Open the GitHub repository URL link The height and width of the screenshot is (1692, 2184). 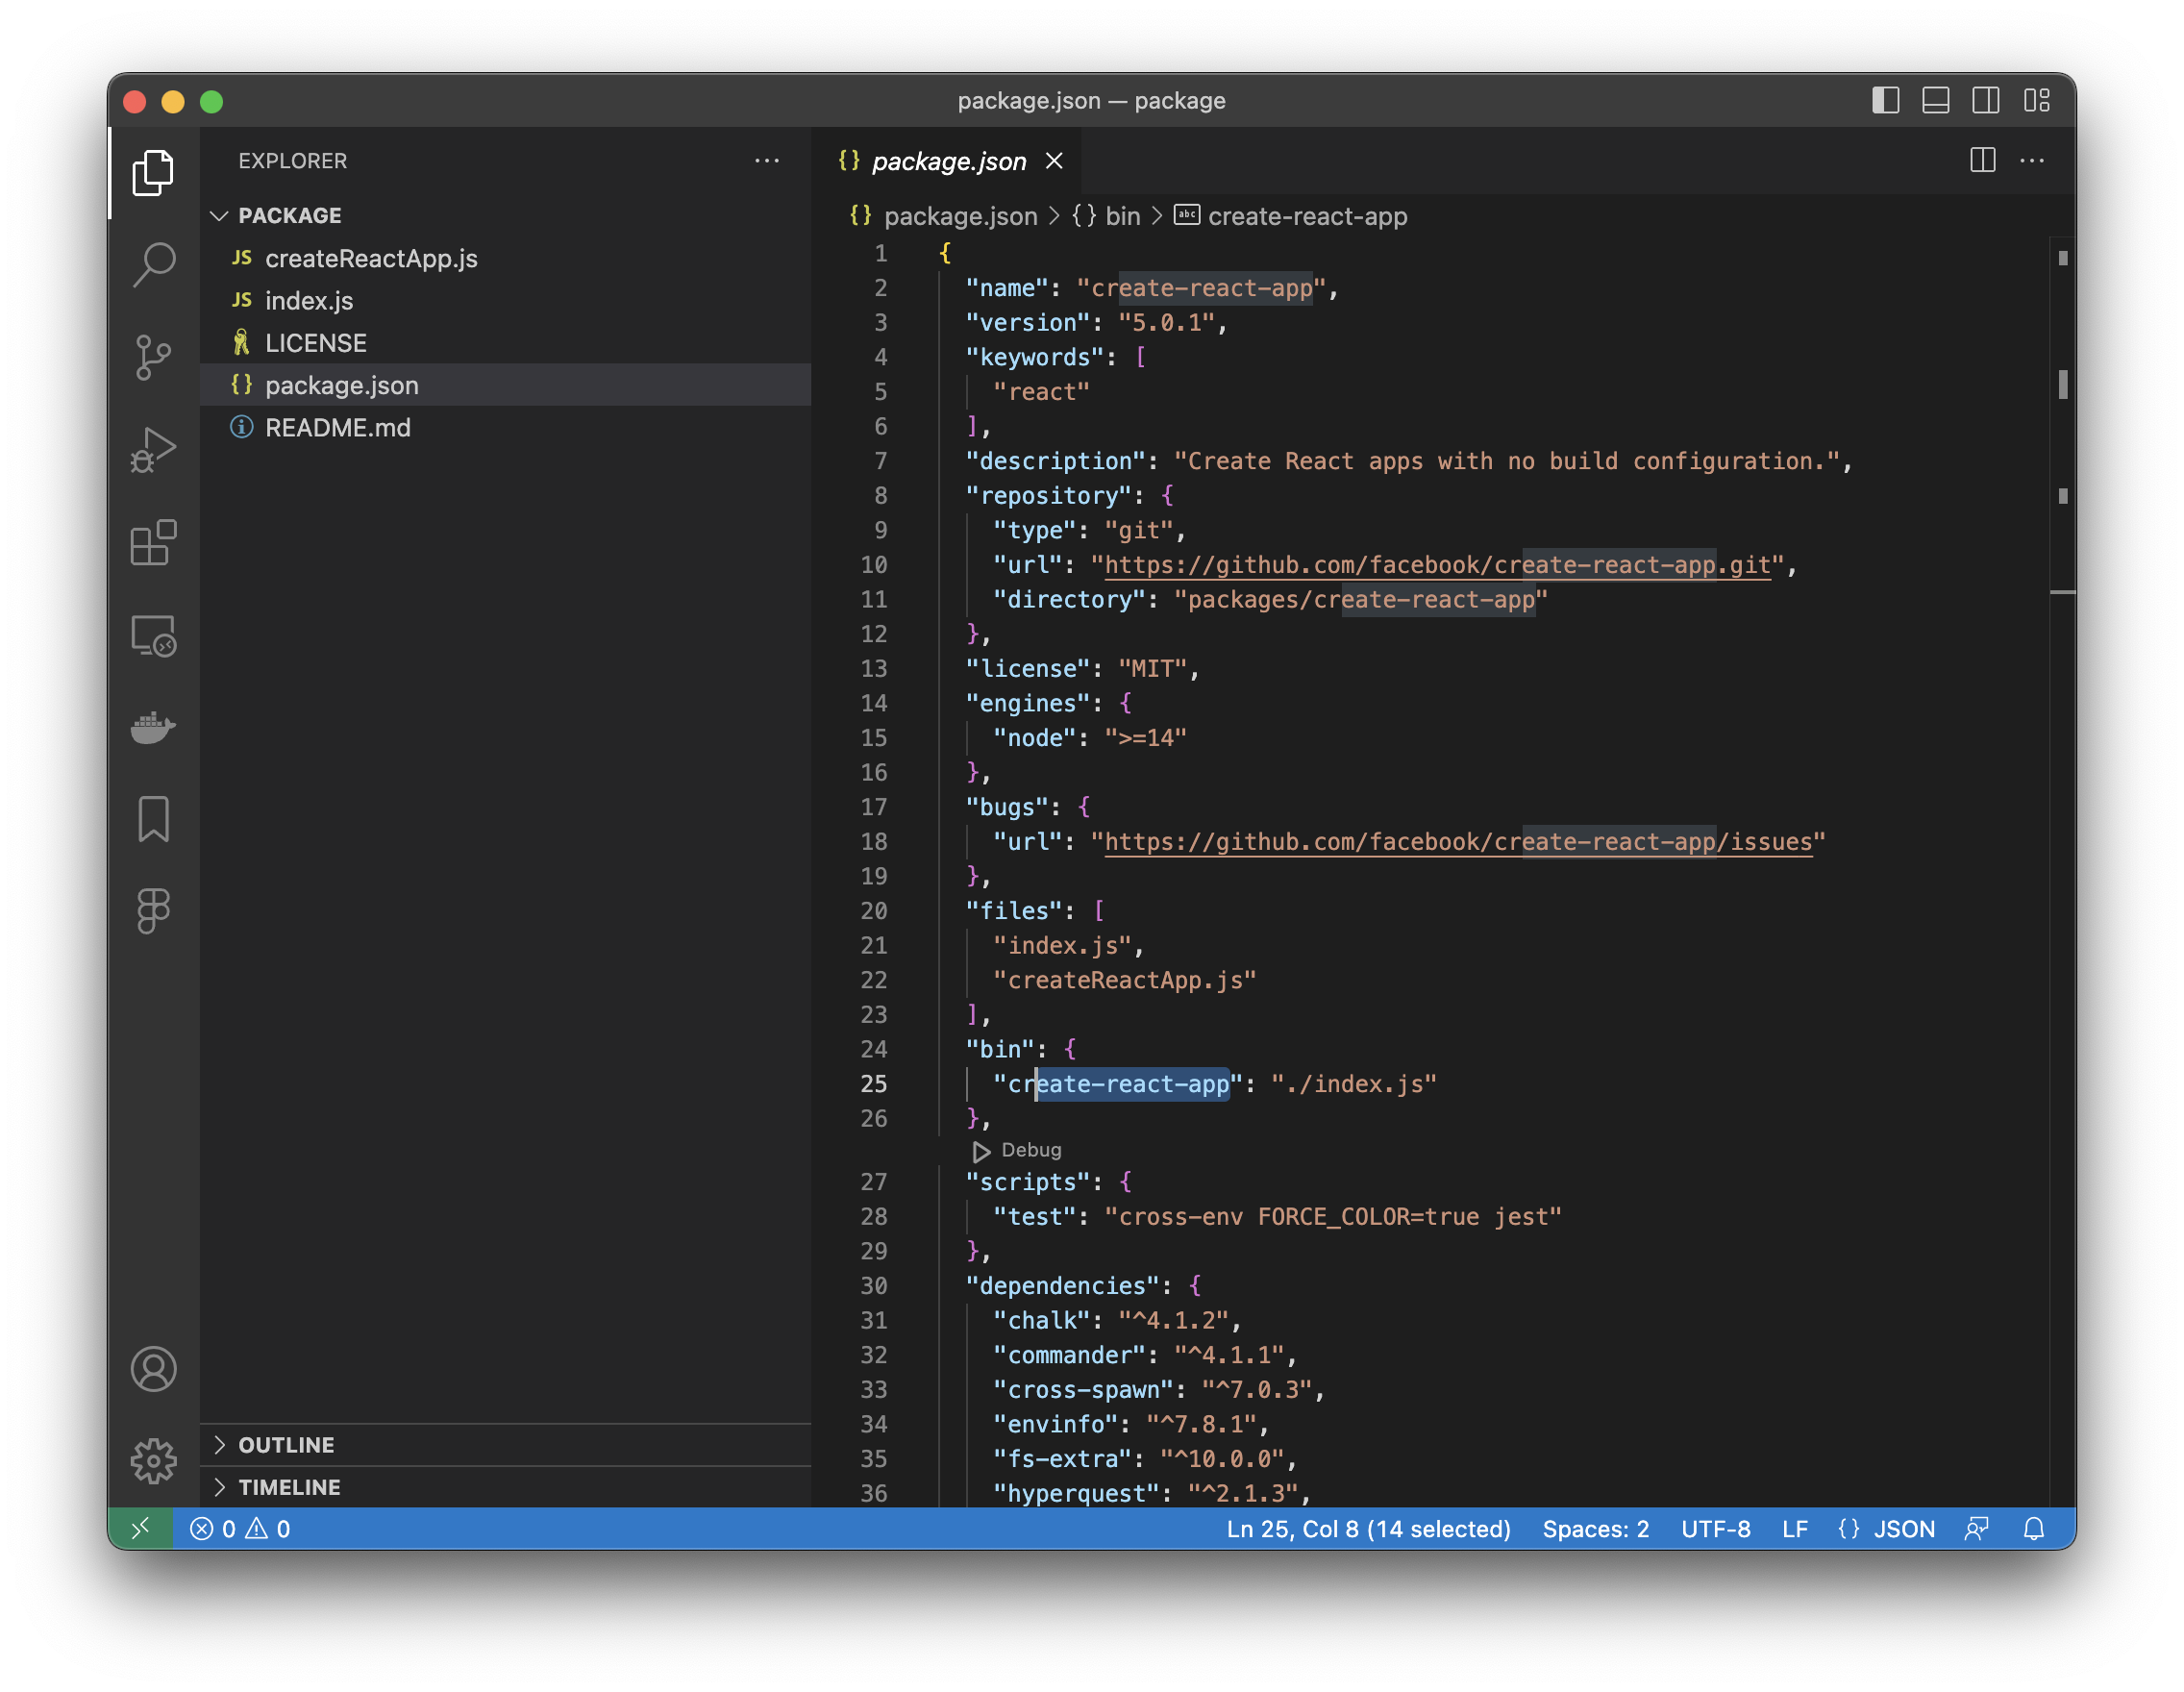click(1436, 565)
